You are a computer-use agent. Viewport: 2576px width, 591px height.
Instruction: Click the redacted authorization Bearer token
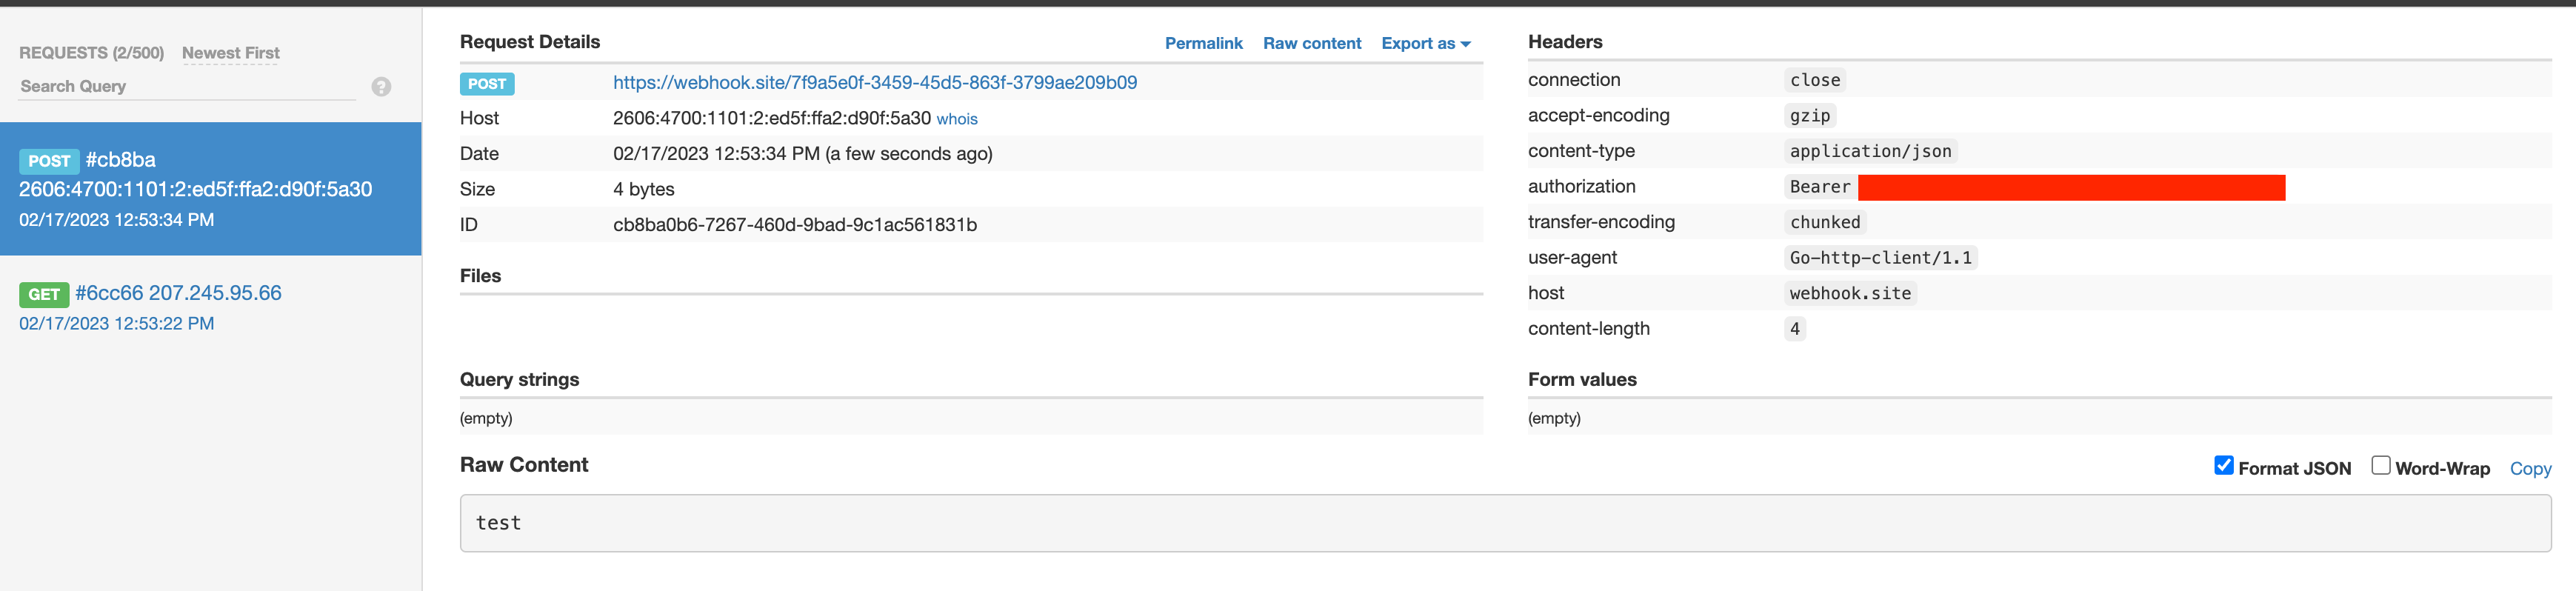pos(2070,188)
